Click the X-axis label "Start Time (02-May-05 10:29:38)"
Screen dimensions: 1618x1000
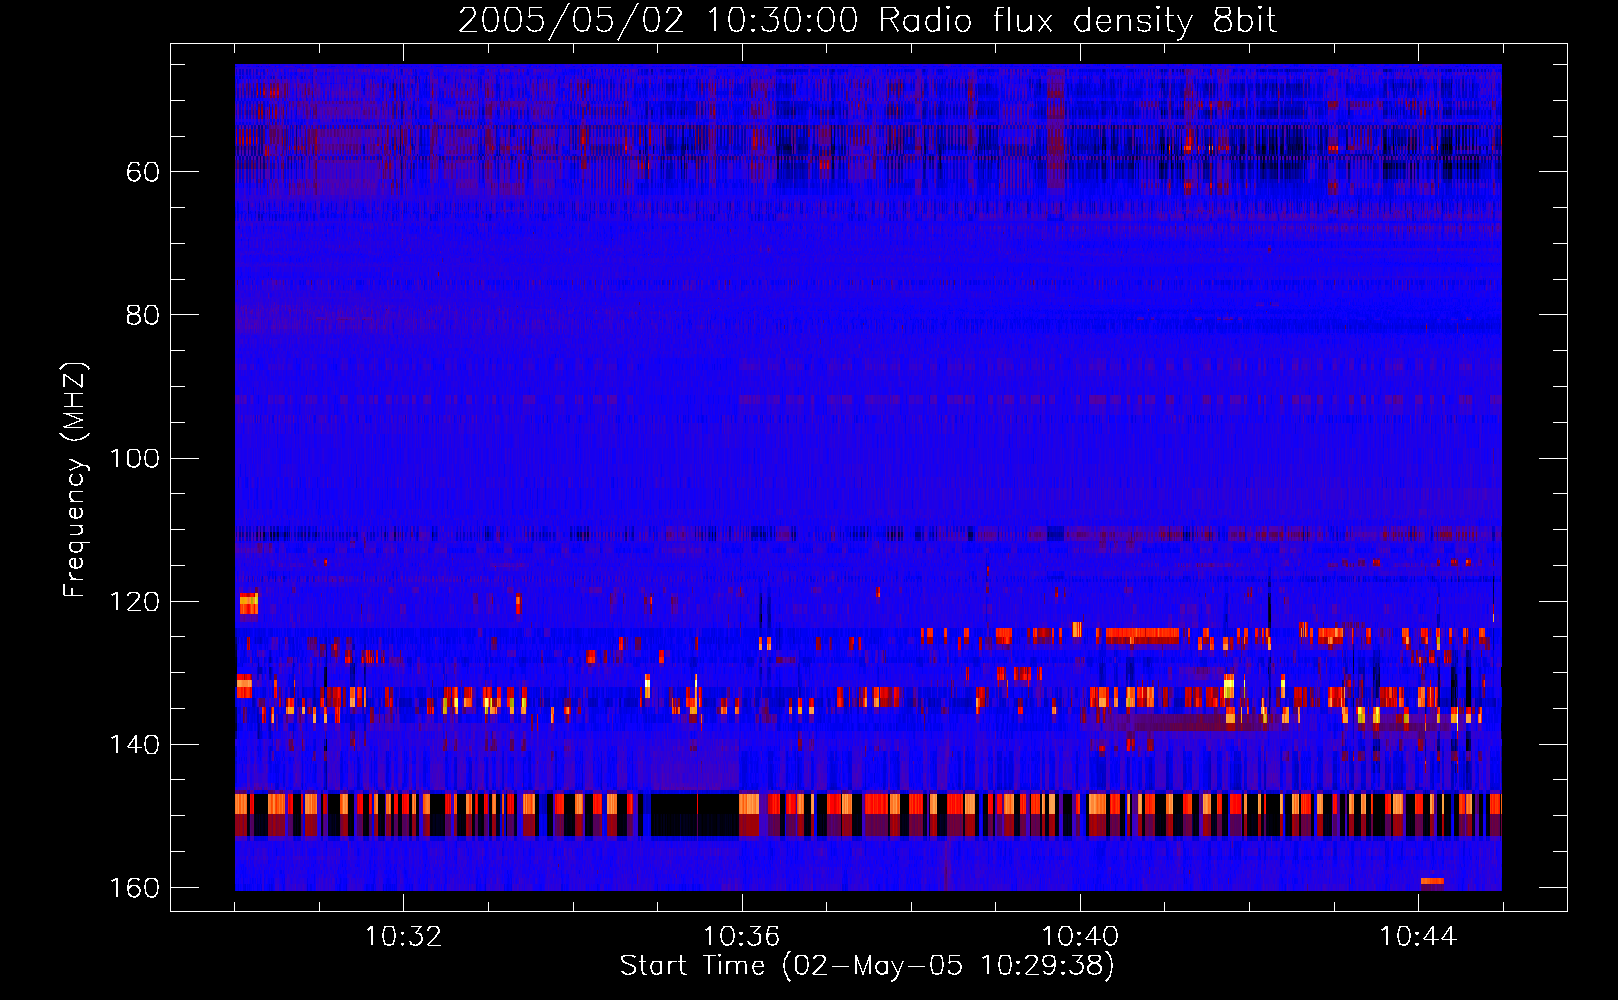coord(867,966)
